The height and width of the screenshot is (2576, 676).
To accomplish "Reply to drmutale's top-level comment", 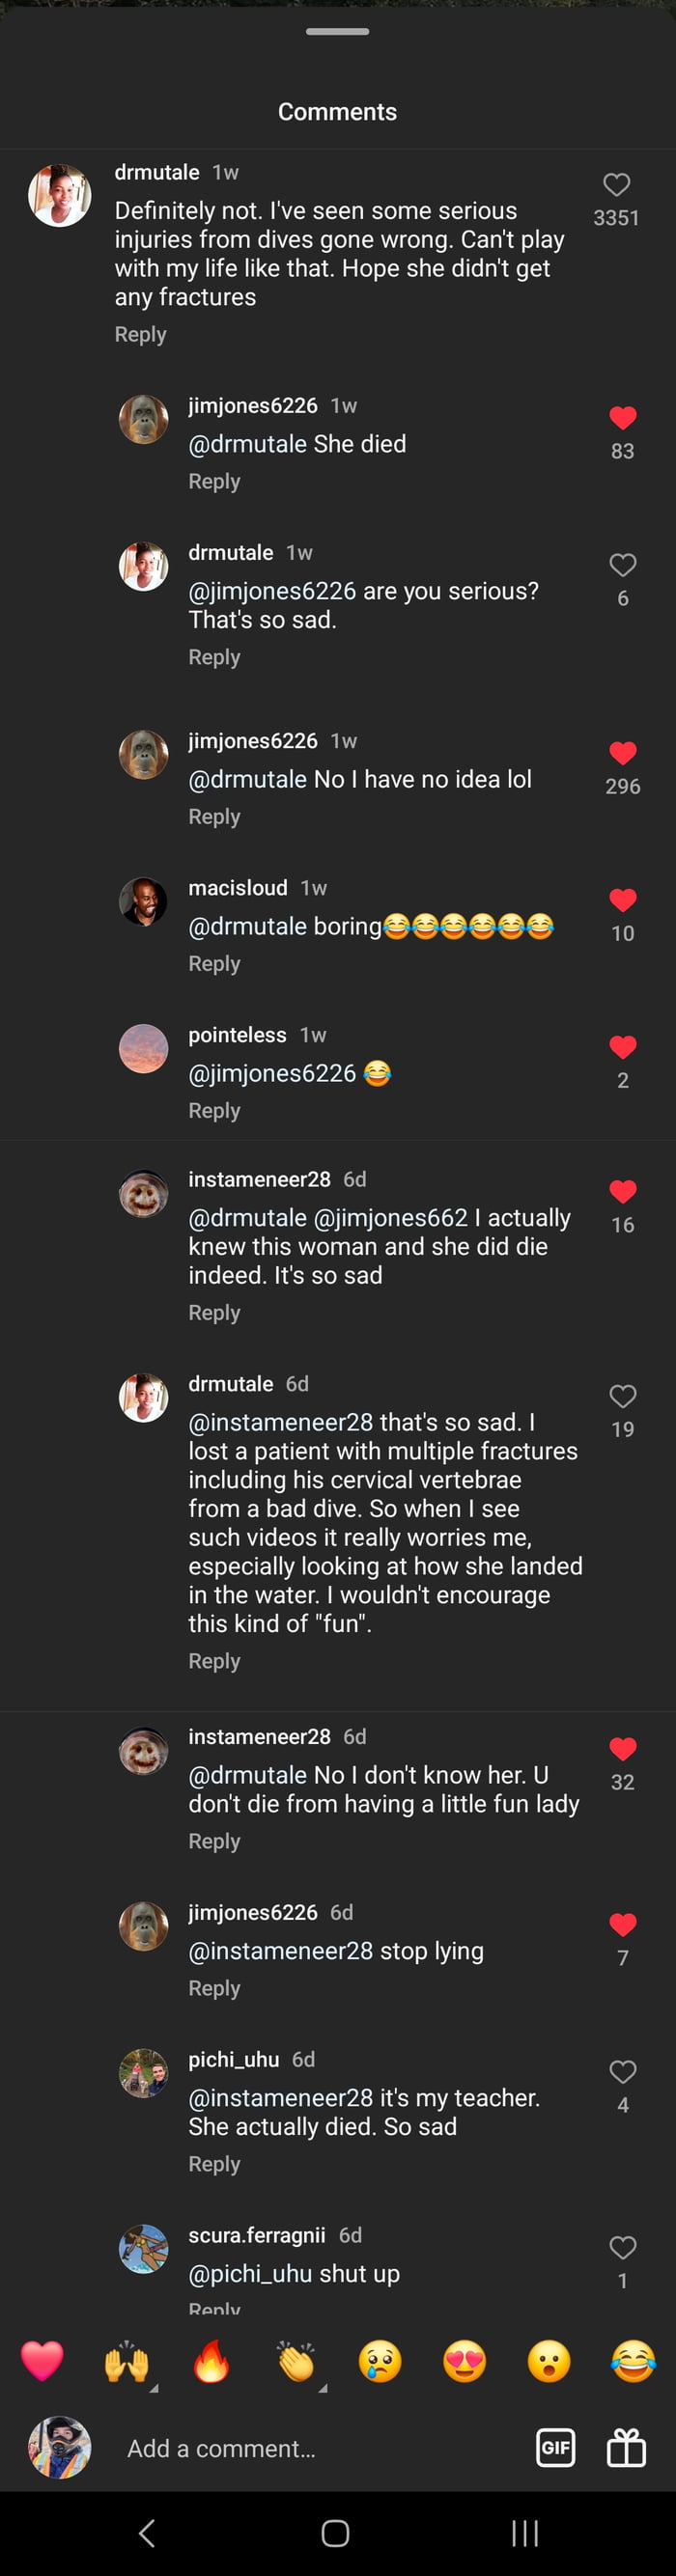I will tap(140, 334).
